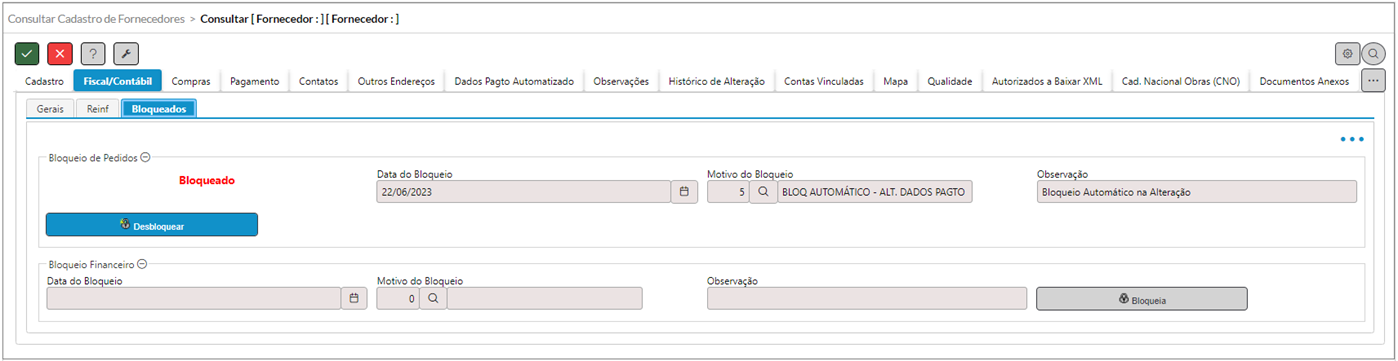The image size is (1398, 361).
Task: Click the green confirm checkmark button
Action: click(27, 54)
